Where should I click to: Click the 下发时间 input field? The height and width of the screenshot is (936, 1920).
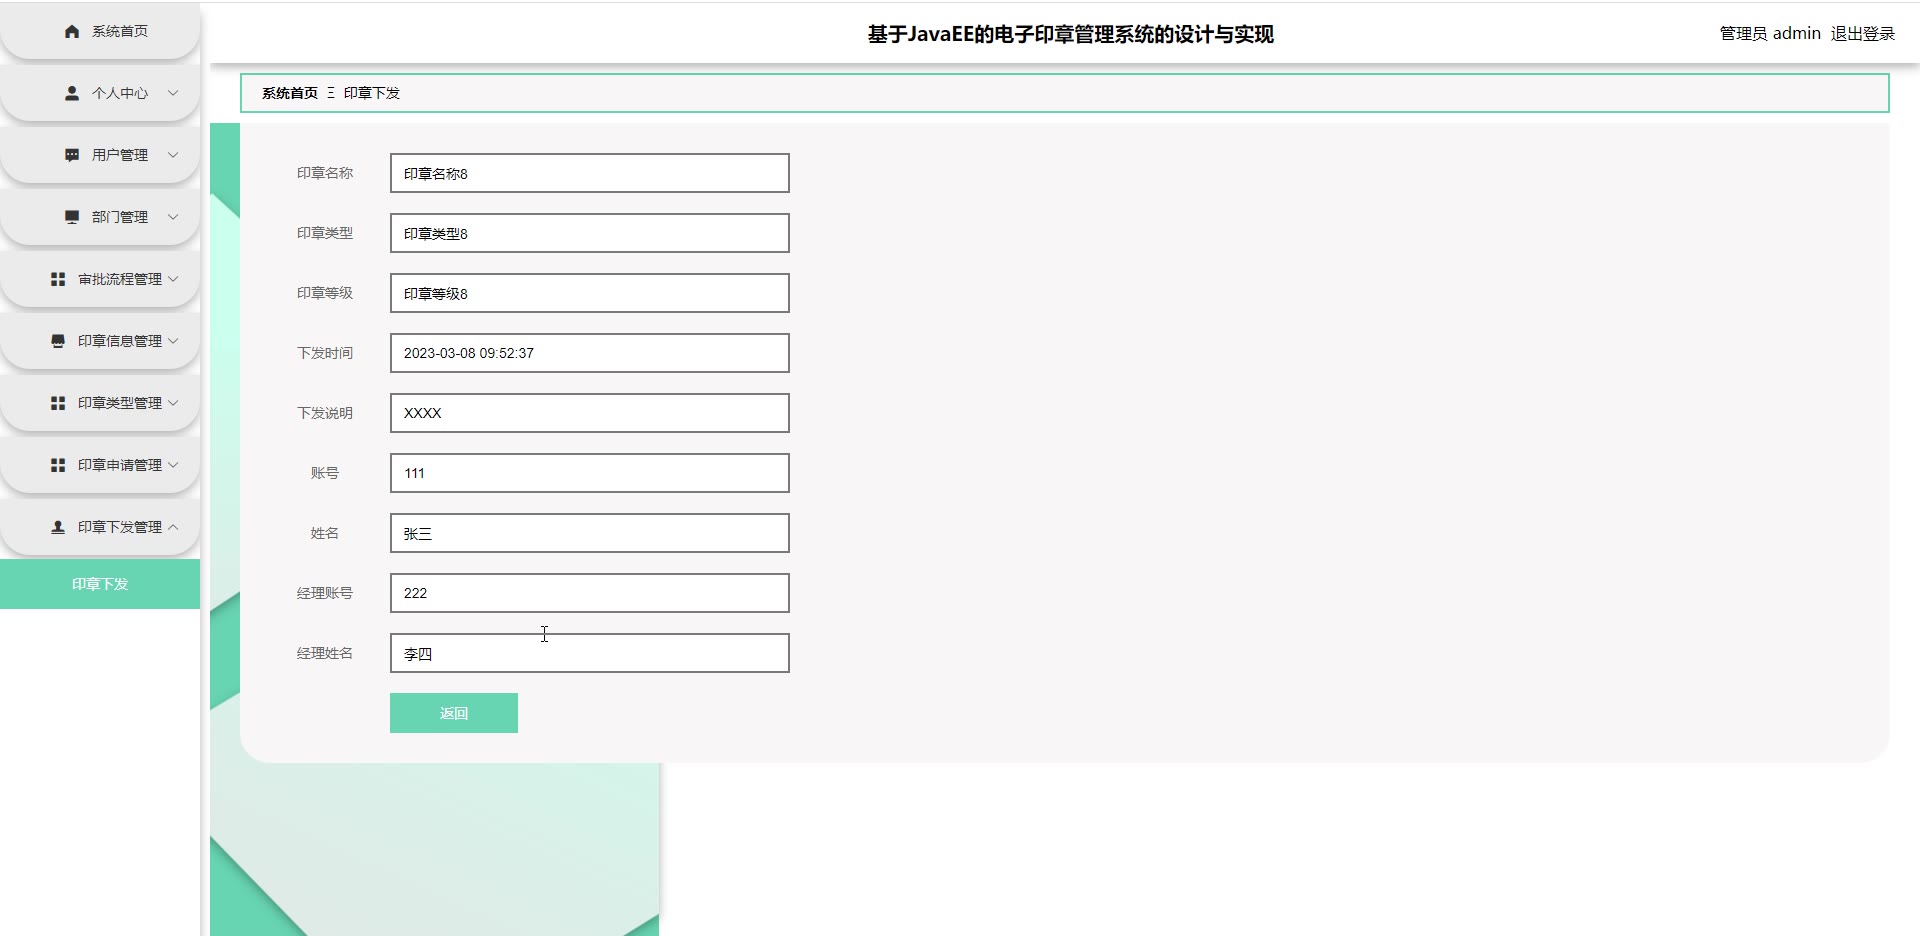coord(590,353)
